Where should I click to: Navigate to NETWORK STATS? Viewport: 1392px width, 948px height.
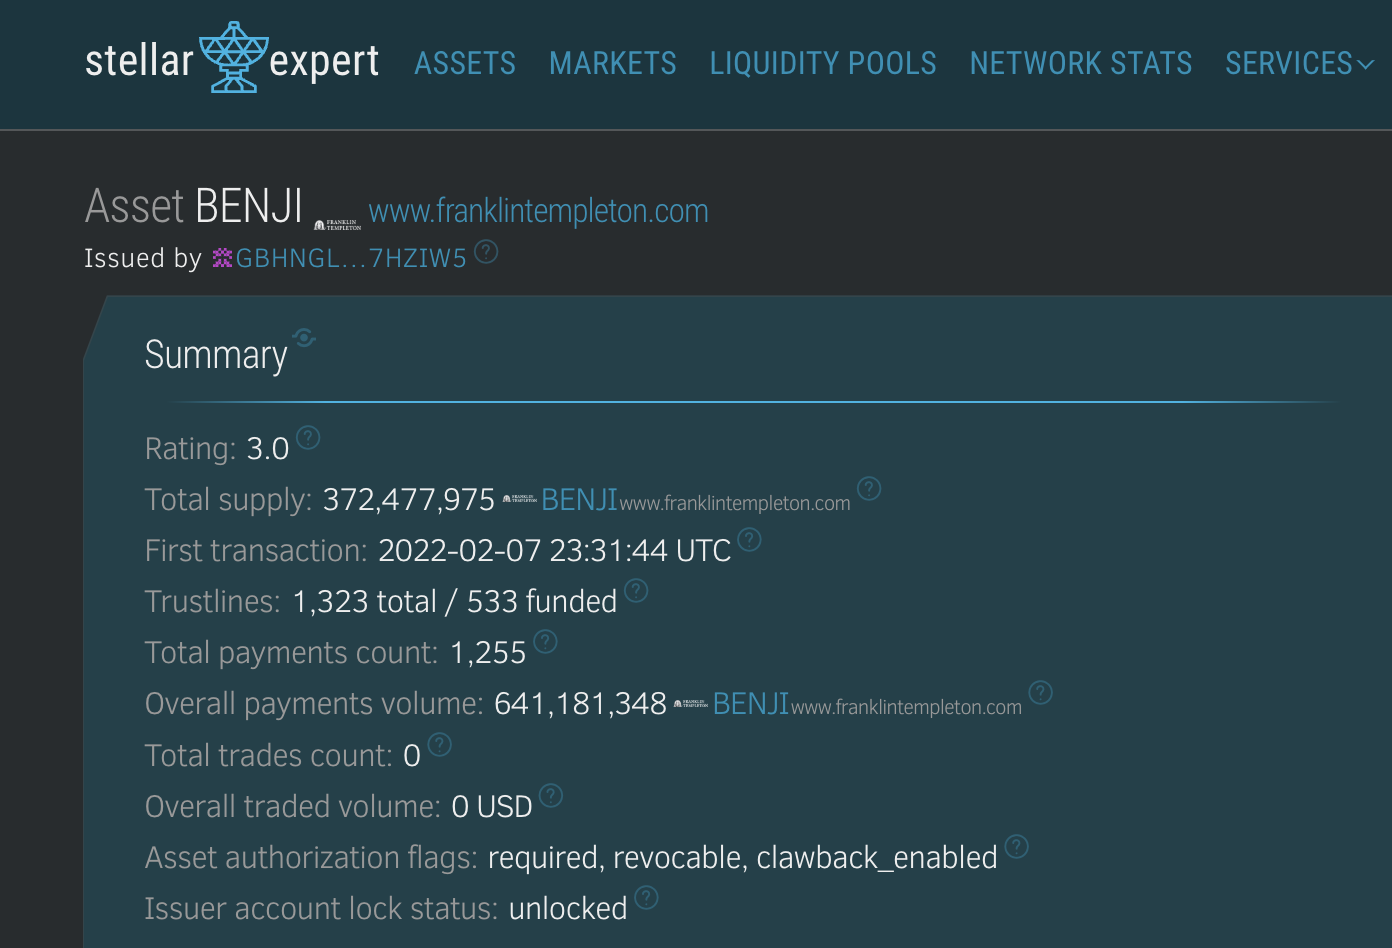[x=1080, y=63]
